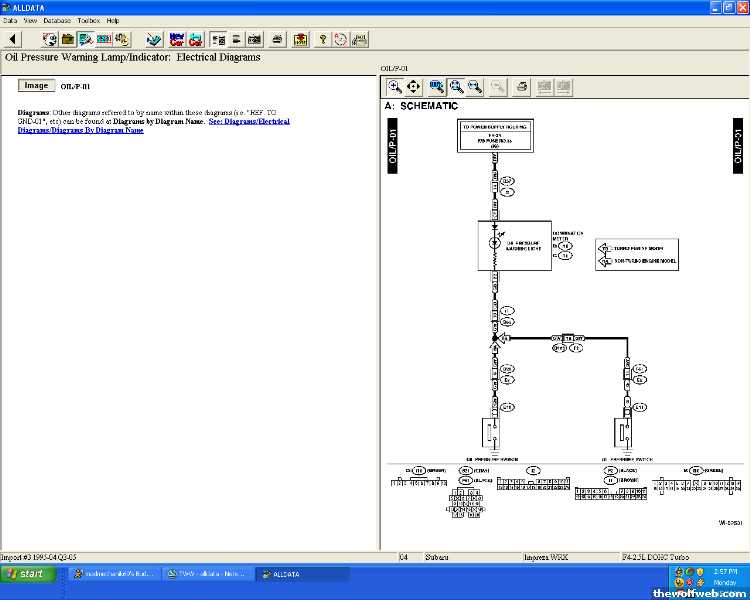750x600 pixels.
Task: Open the Help menu
Action: click(113, 20)
